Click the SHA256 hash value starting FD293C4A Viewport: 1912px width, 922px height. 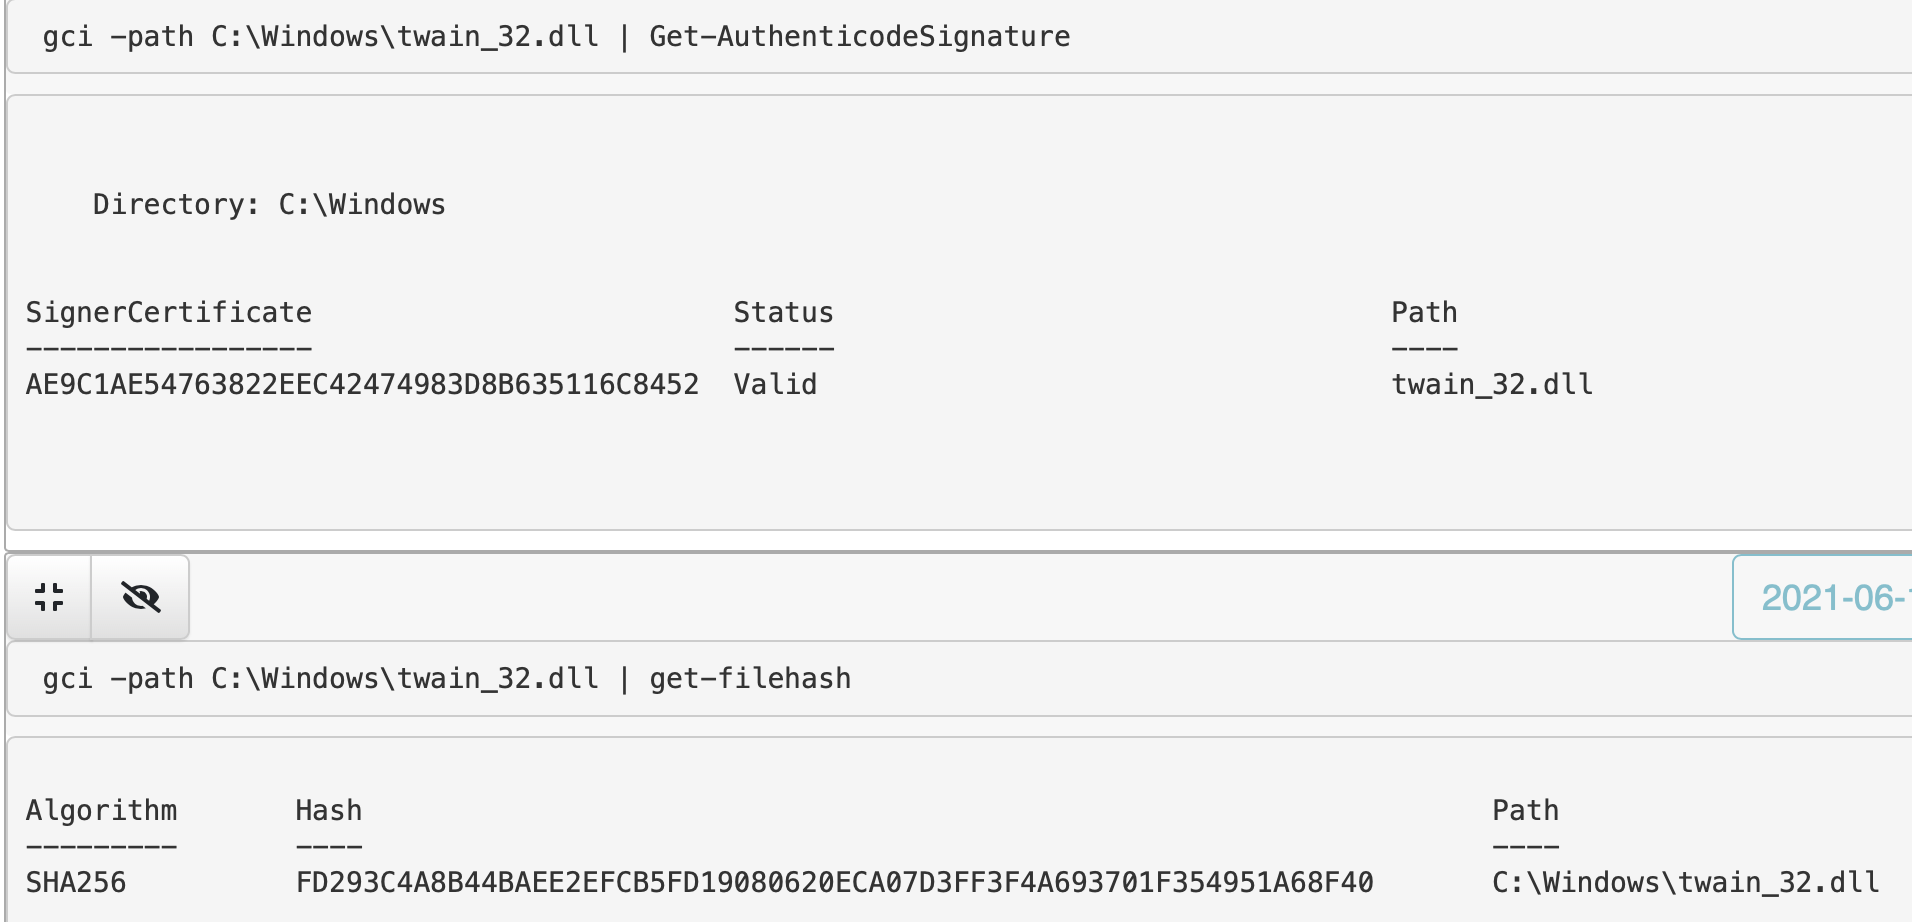834,883
